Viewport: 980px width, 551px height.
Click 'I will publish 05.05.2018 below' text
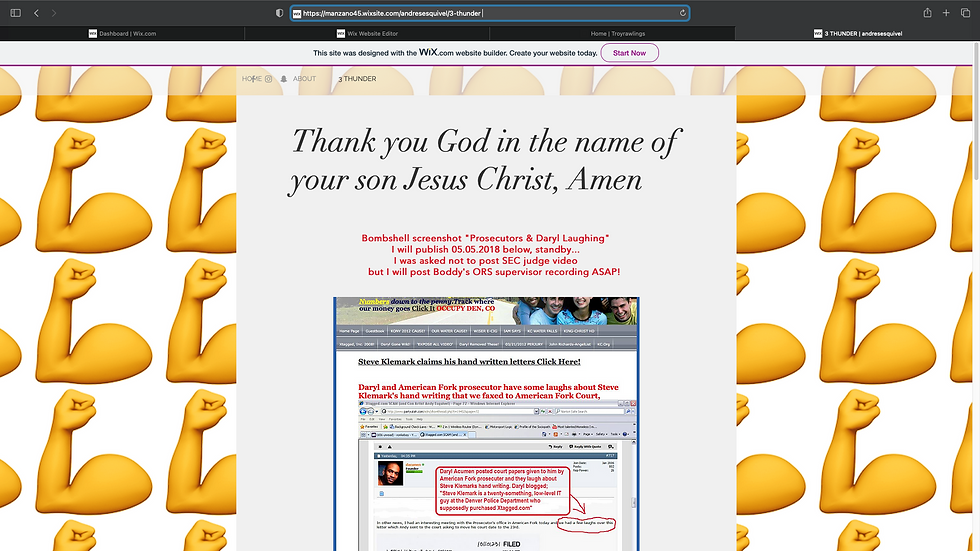(x=486, y=249)
